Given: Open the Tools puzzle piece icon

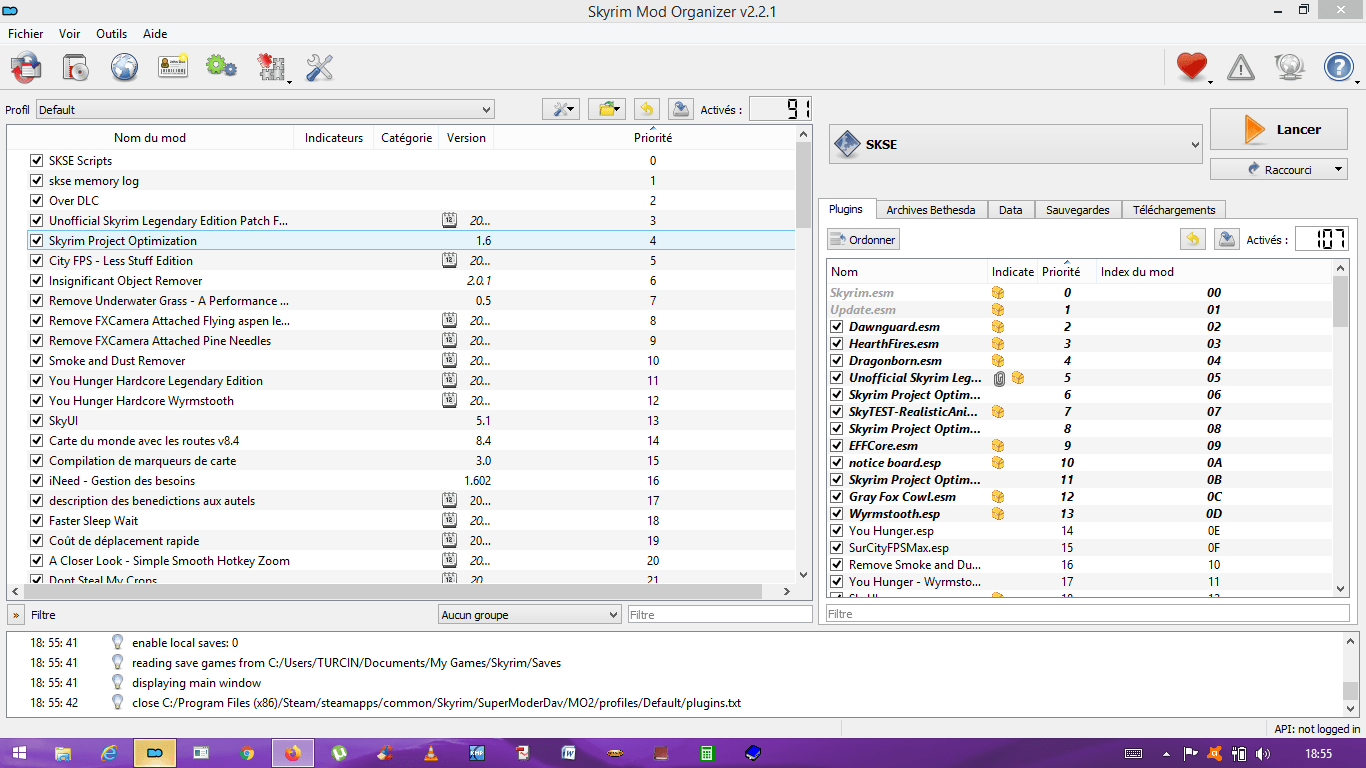Looking at the screenshot, I should tap(271, 68).
